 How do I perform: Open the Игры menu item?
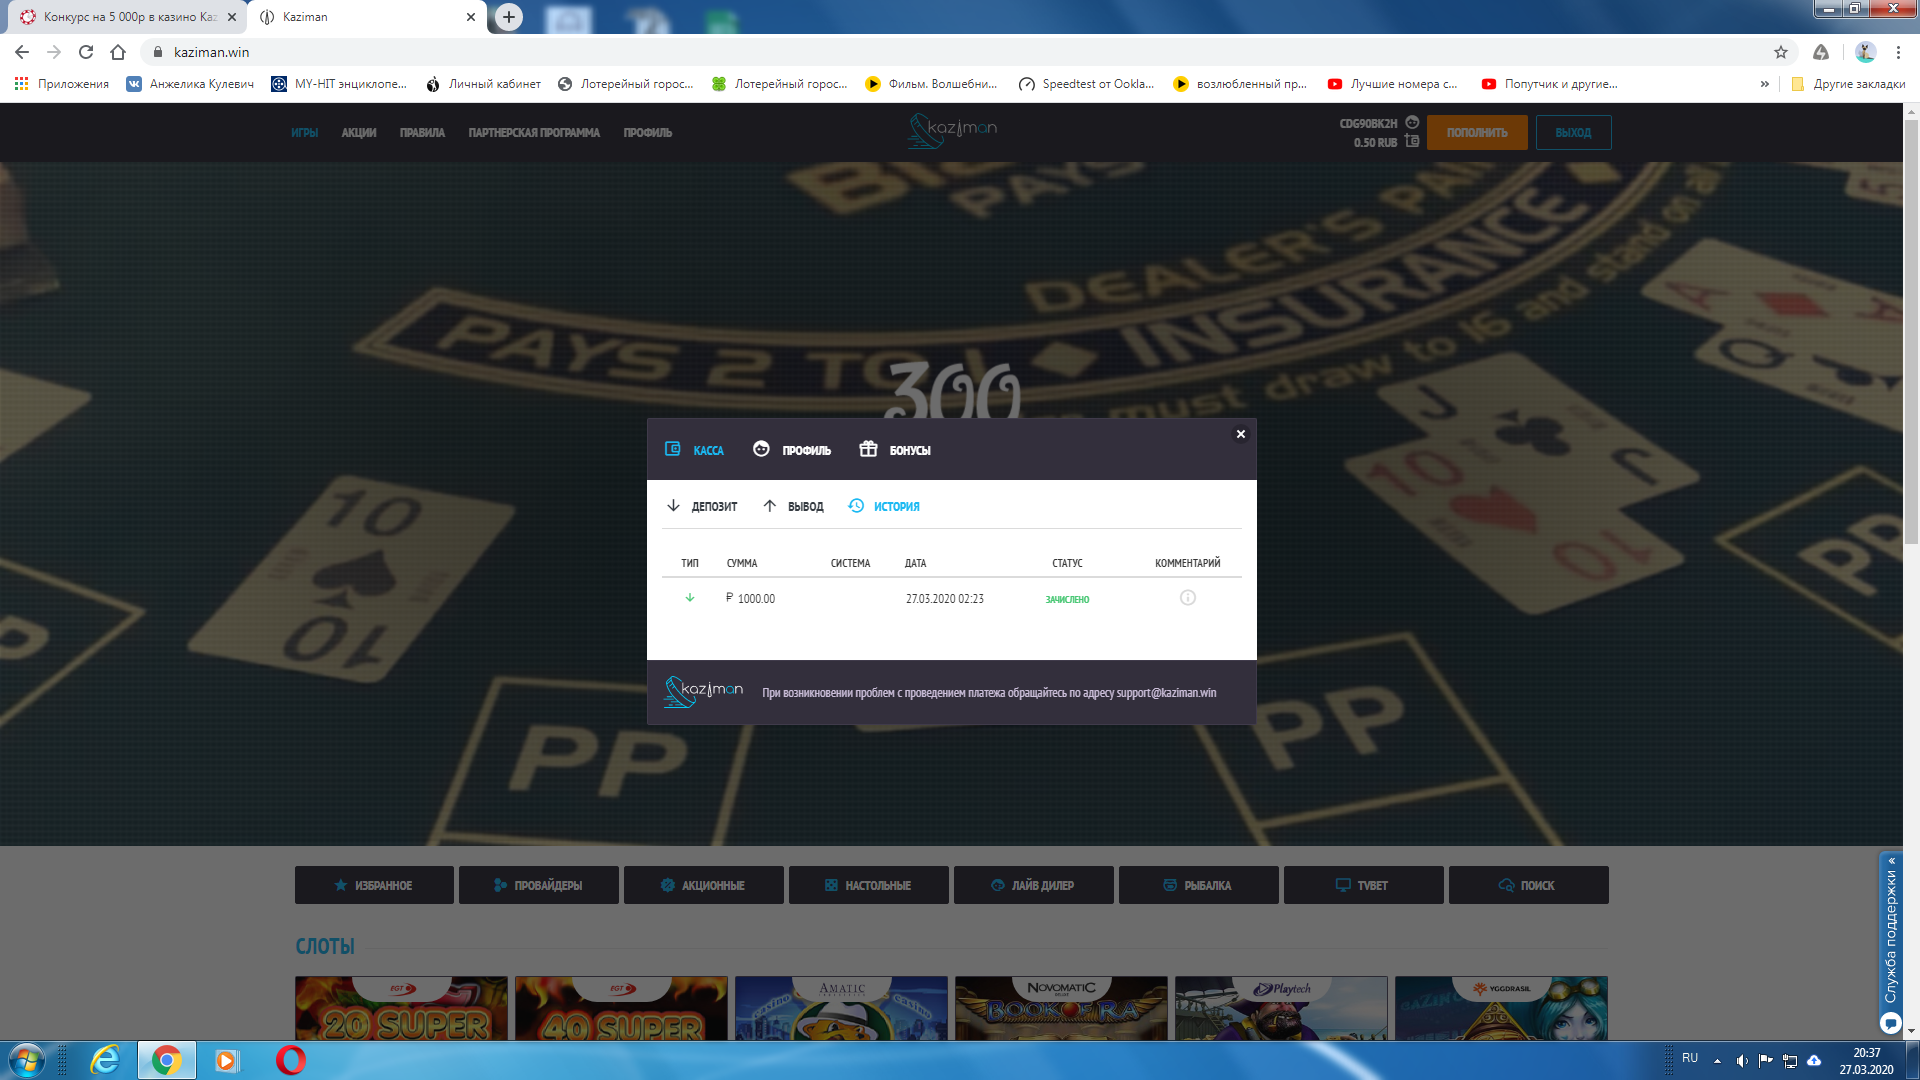304,133
